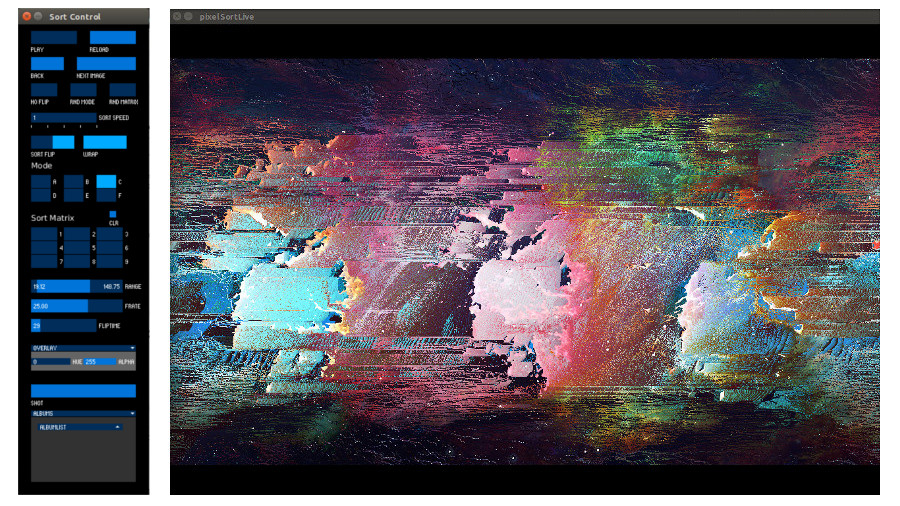Click the pixelSortLive window title bar
The width and height of the screenshot is (900, 506).
[525, 17]
